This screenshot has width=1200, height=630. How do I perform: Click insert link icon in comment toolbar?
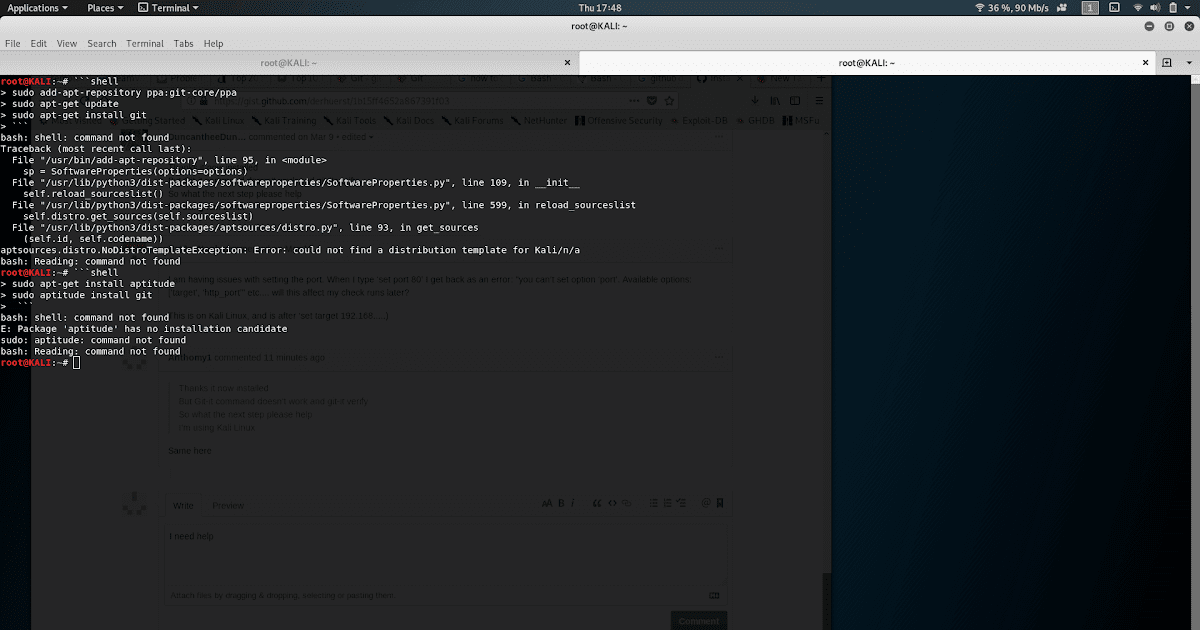click(x=627, y=503)
